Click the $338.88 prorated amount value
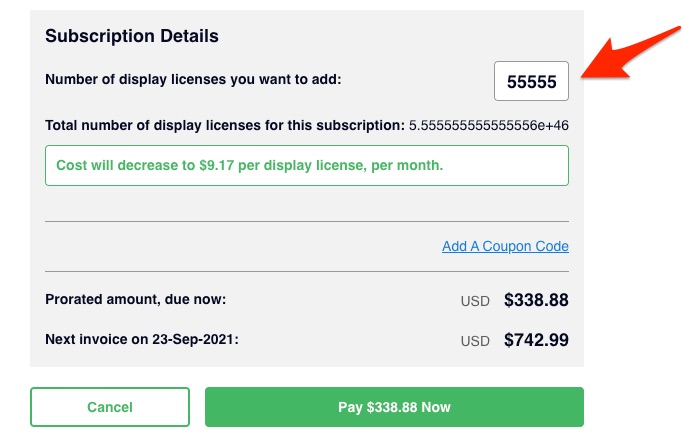Image resolution: width=682 pixels, height=442 pixels. tap(536, 299)
